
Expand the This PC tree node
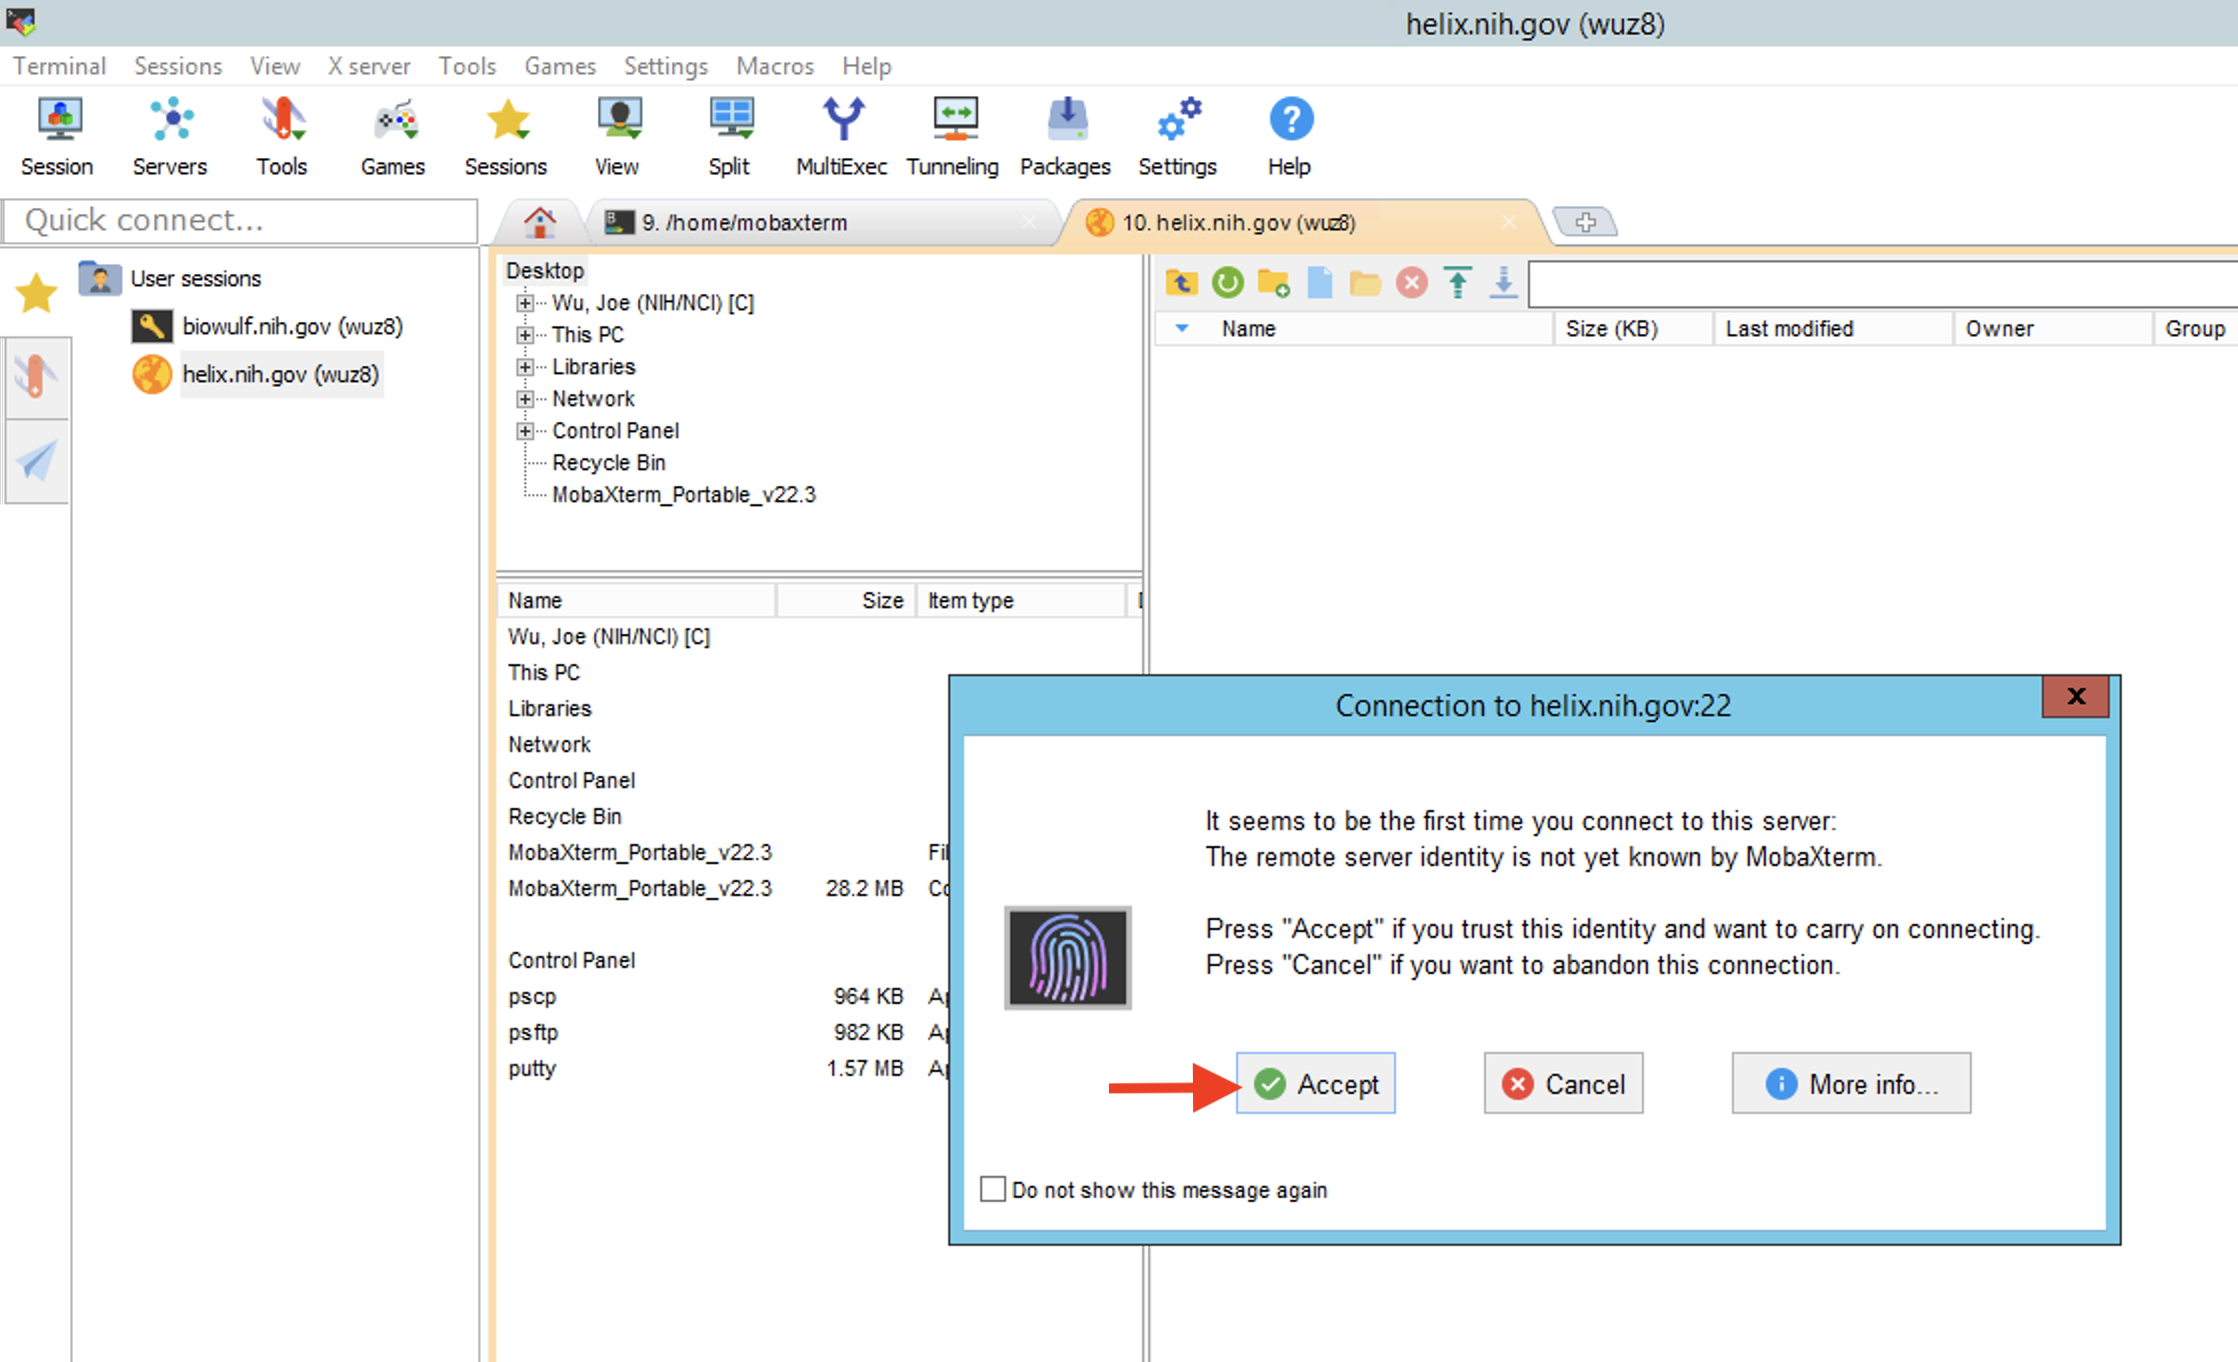(x=525, y=335)
